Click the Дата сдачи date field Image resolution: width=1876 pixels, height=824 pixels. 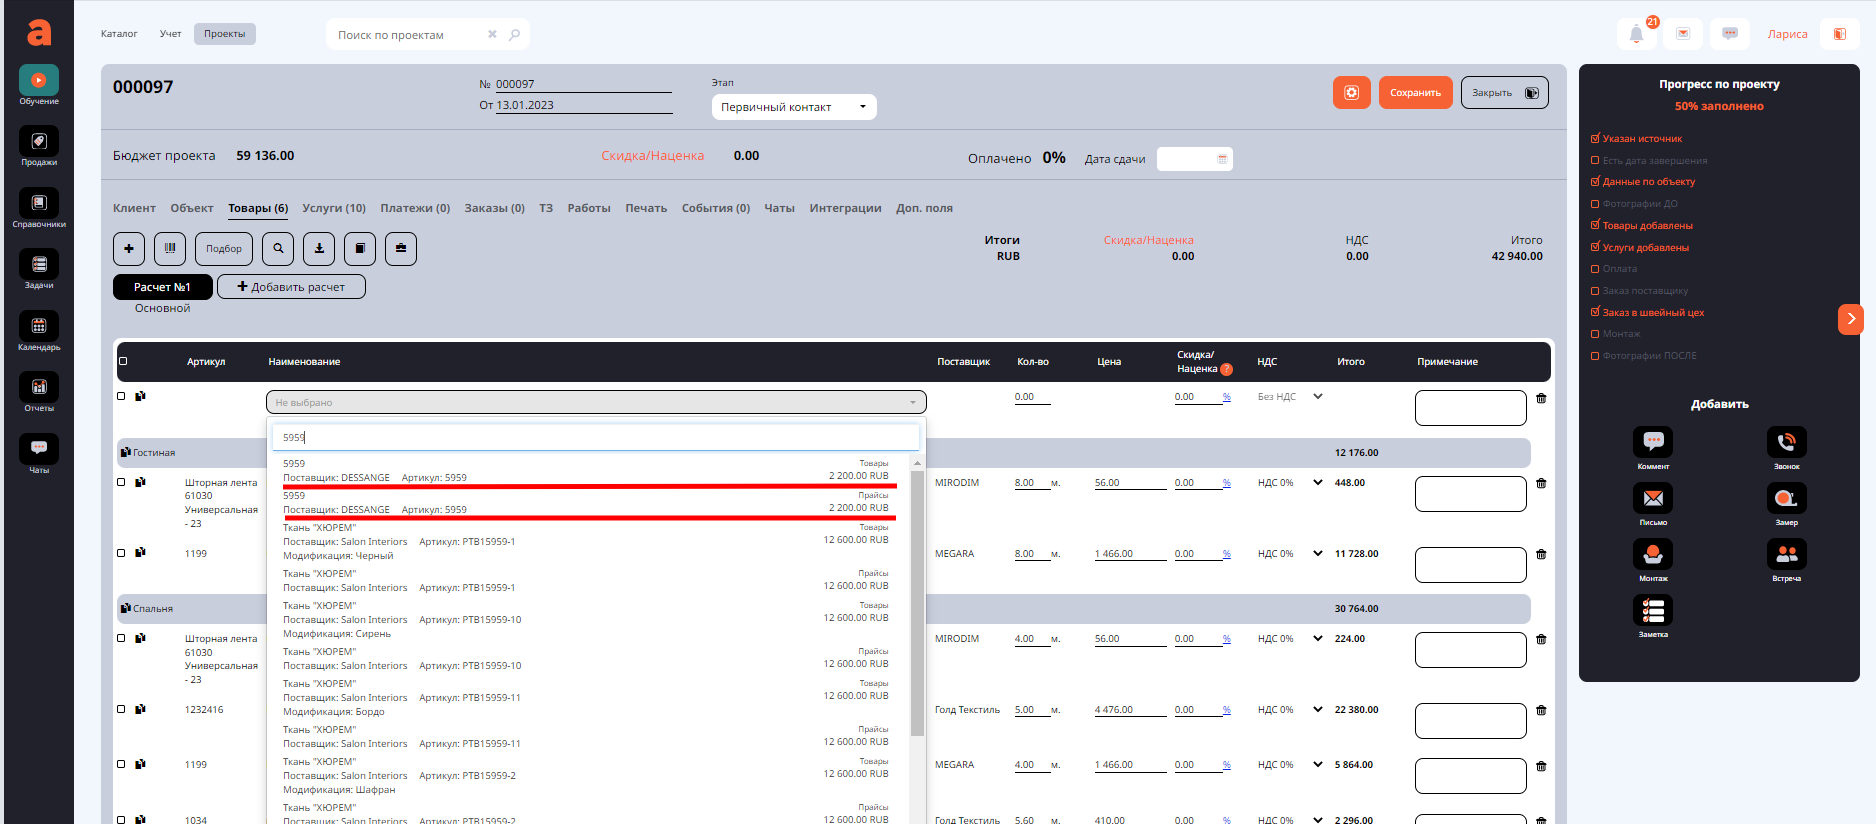click(x=1194, y=159)
